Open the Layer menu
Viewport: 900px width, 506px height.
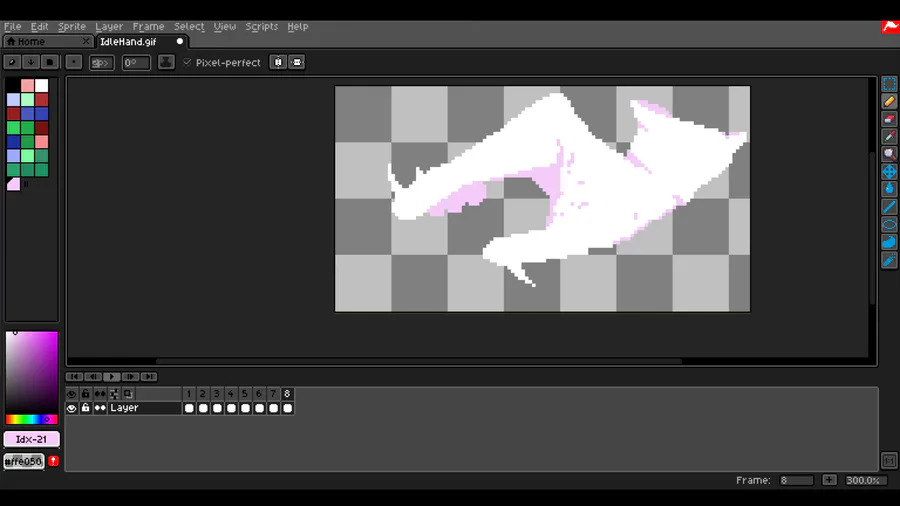[109, 26]
